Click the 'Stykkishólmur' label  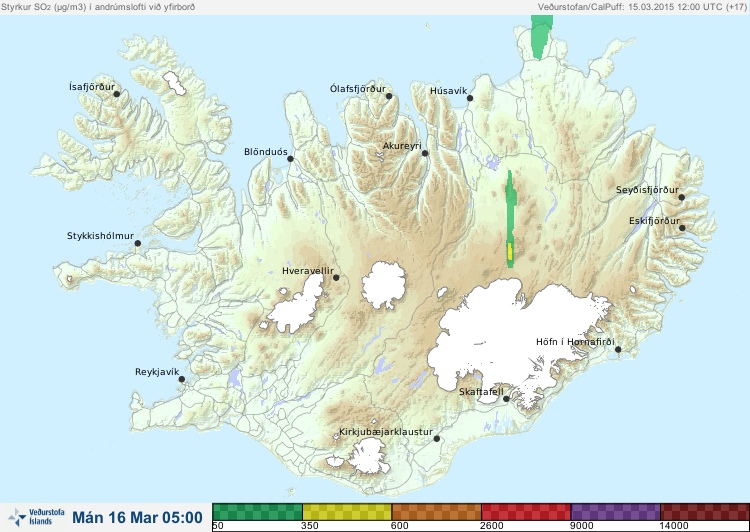point(100,236)
